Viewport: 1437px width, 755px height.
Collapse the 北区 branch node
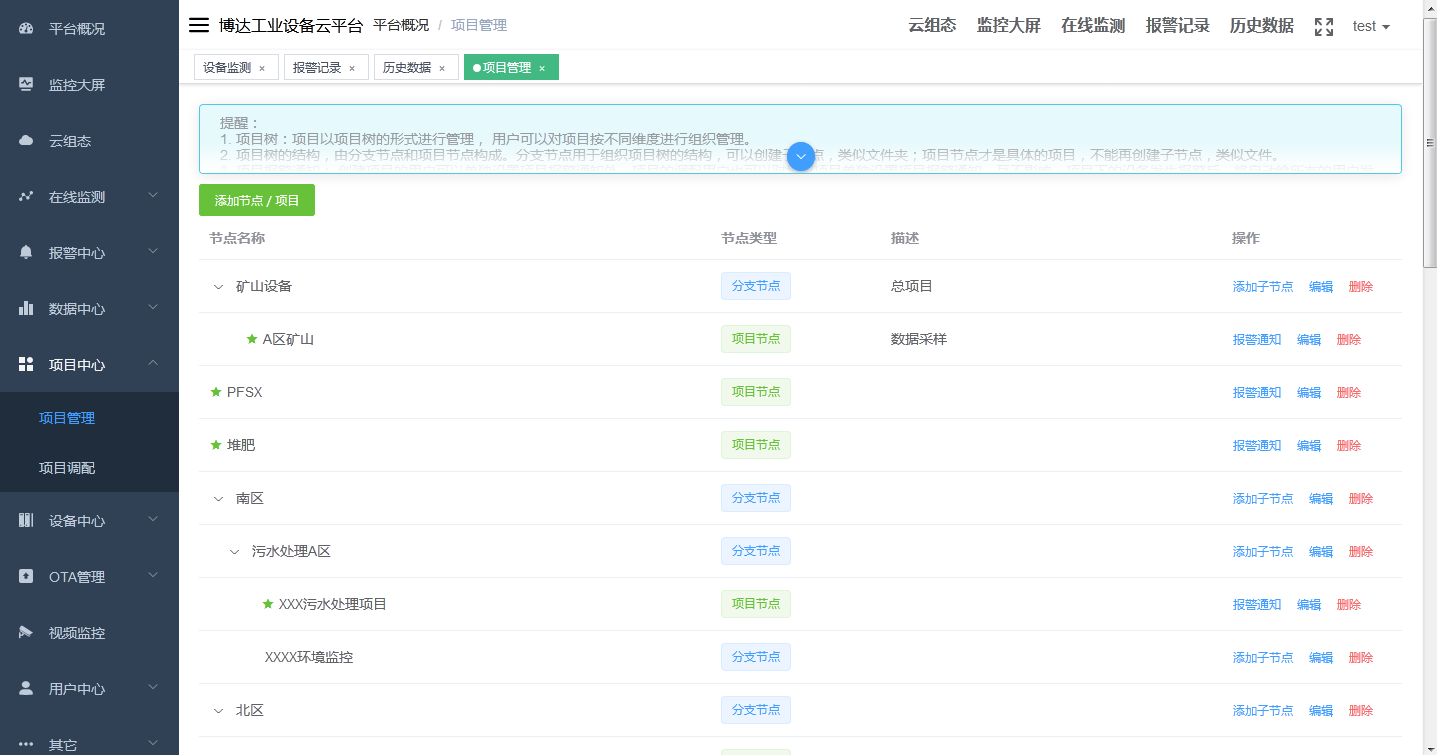(218, 710)
